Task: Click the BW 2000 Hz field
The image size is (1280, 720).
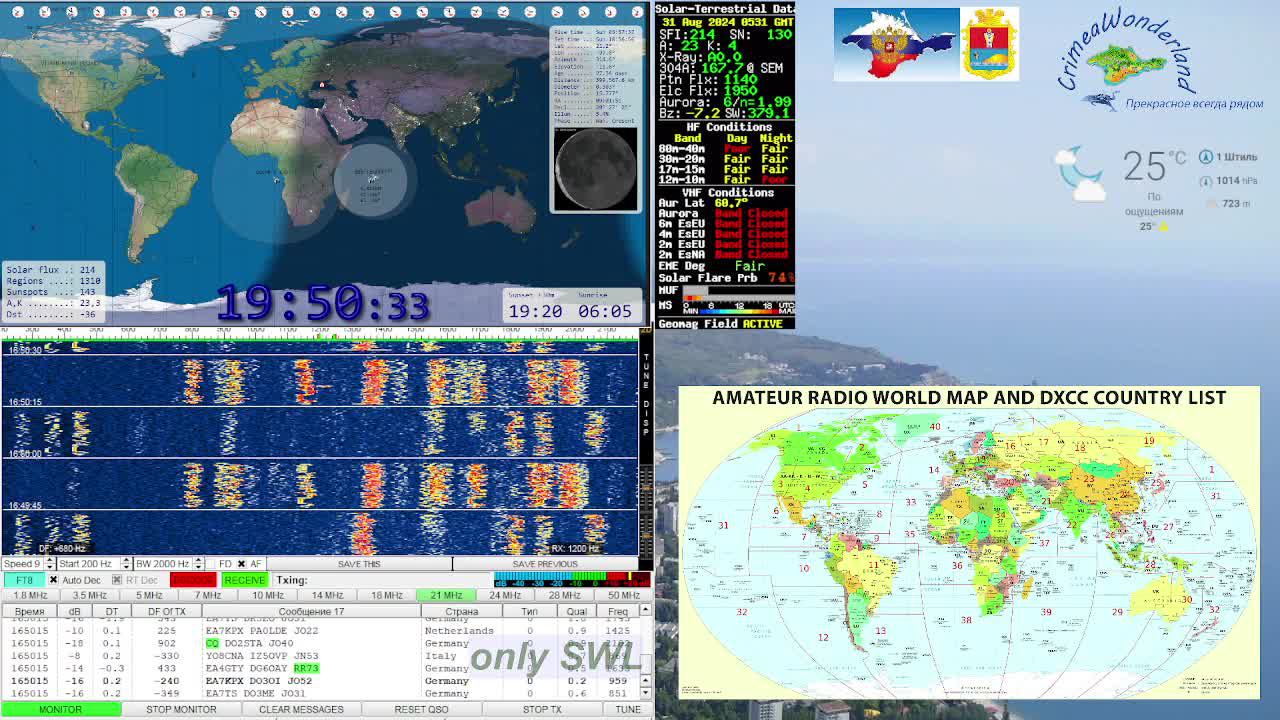Action: (x=164, y=564)
